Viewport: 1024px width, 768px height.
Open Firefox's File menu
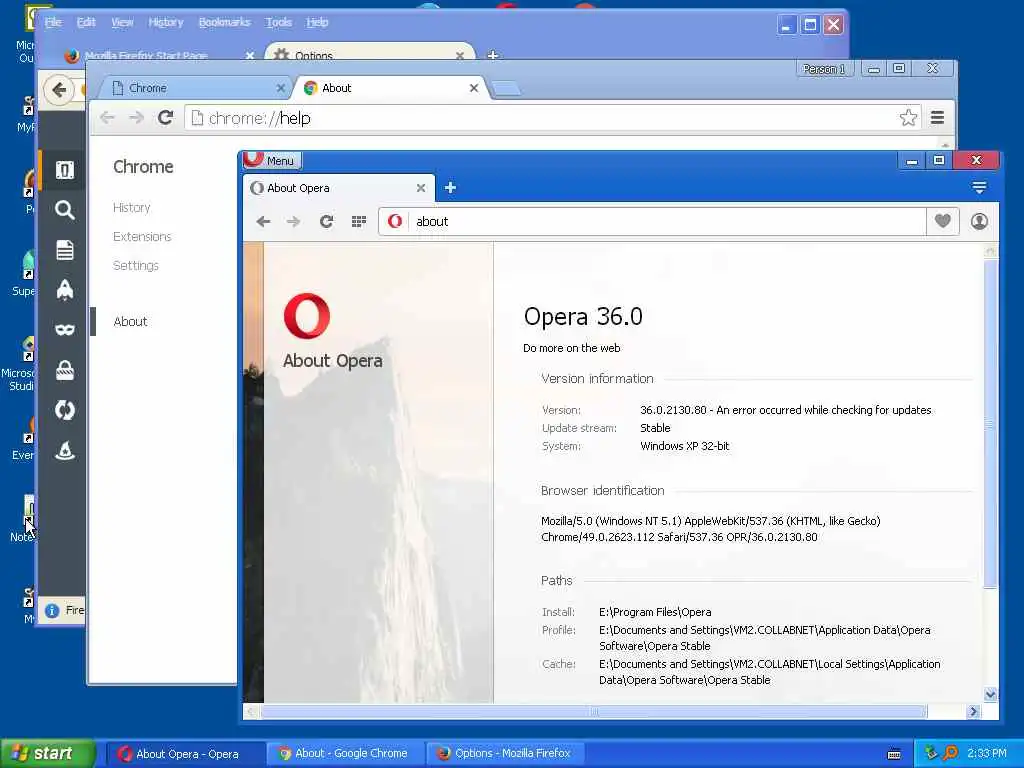[x=53, y=22]
